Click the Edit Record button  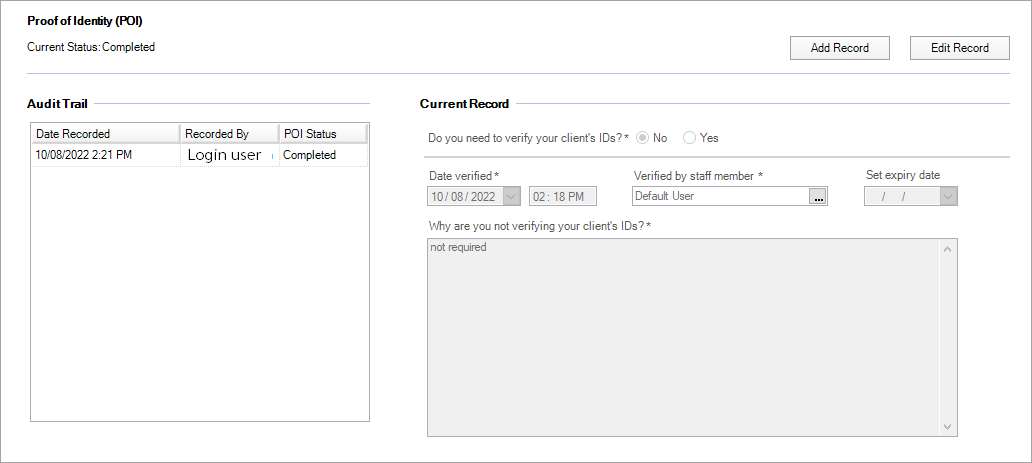[959, 48]
